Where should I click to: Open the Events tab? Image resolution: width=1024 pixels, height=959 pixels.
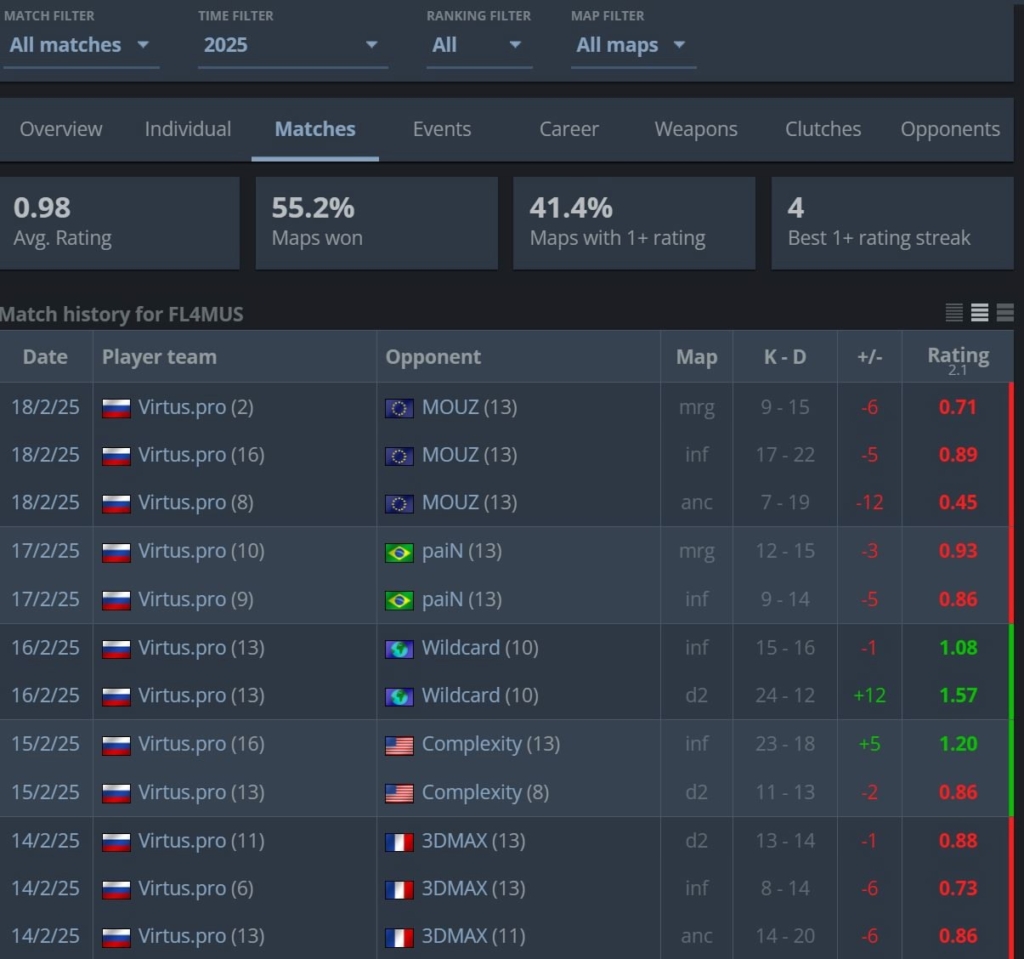pos(441,129)
